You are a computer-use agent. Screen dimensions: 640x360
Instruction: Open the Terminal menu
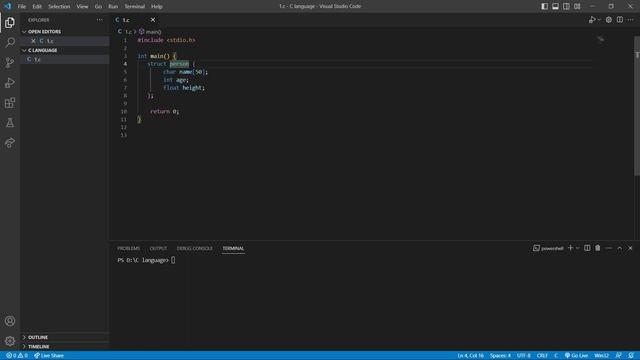point(135,6)
